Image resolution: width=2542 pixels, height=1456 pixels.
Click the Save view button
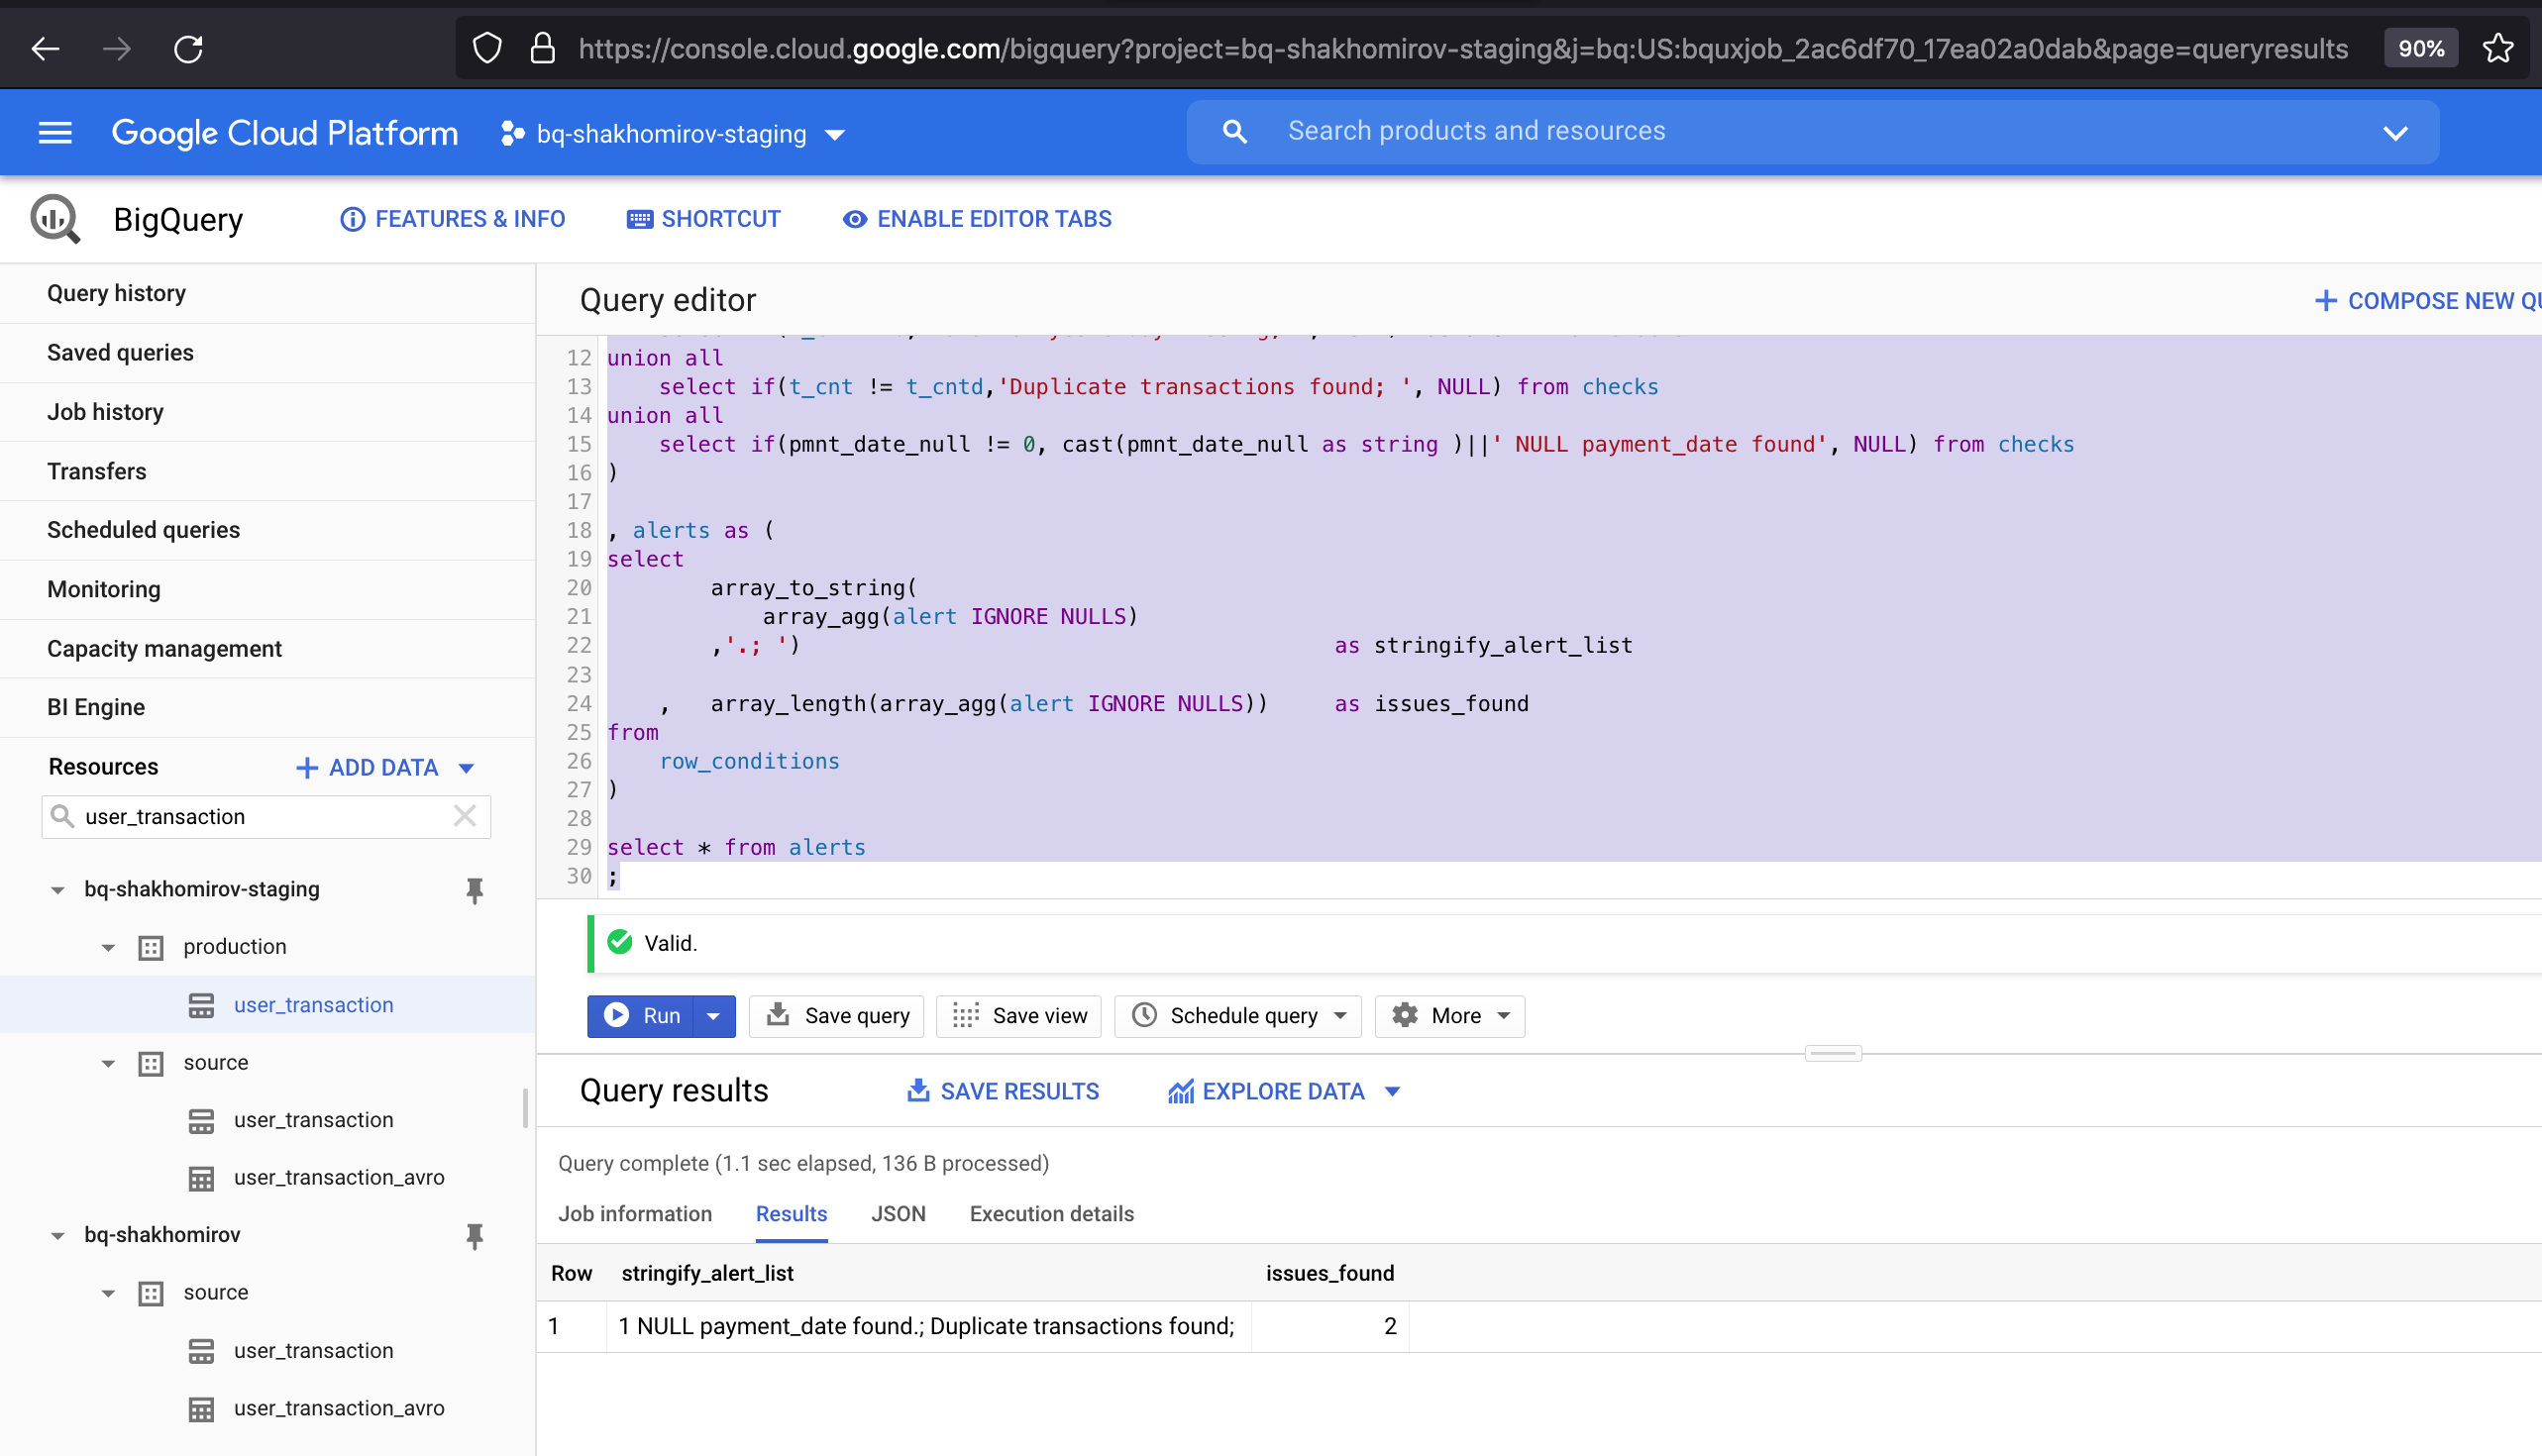(1018, 1015)
